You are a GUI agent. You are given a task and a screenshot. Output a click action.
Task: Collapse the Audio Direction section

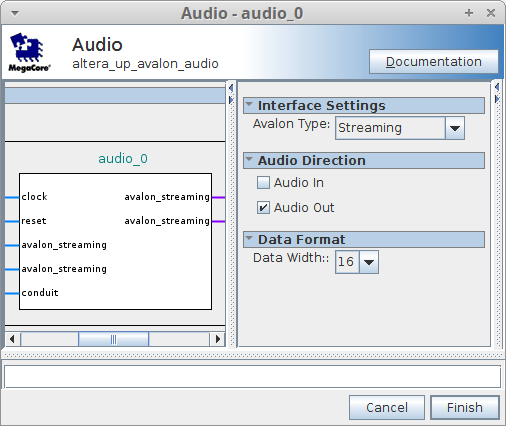coord(249,160)
